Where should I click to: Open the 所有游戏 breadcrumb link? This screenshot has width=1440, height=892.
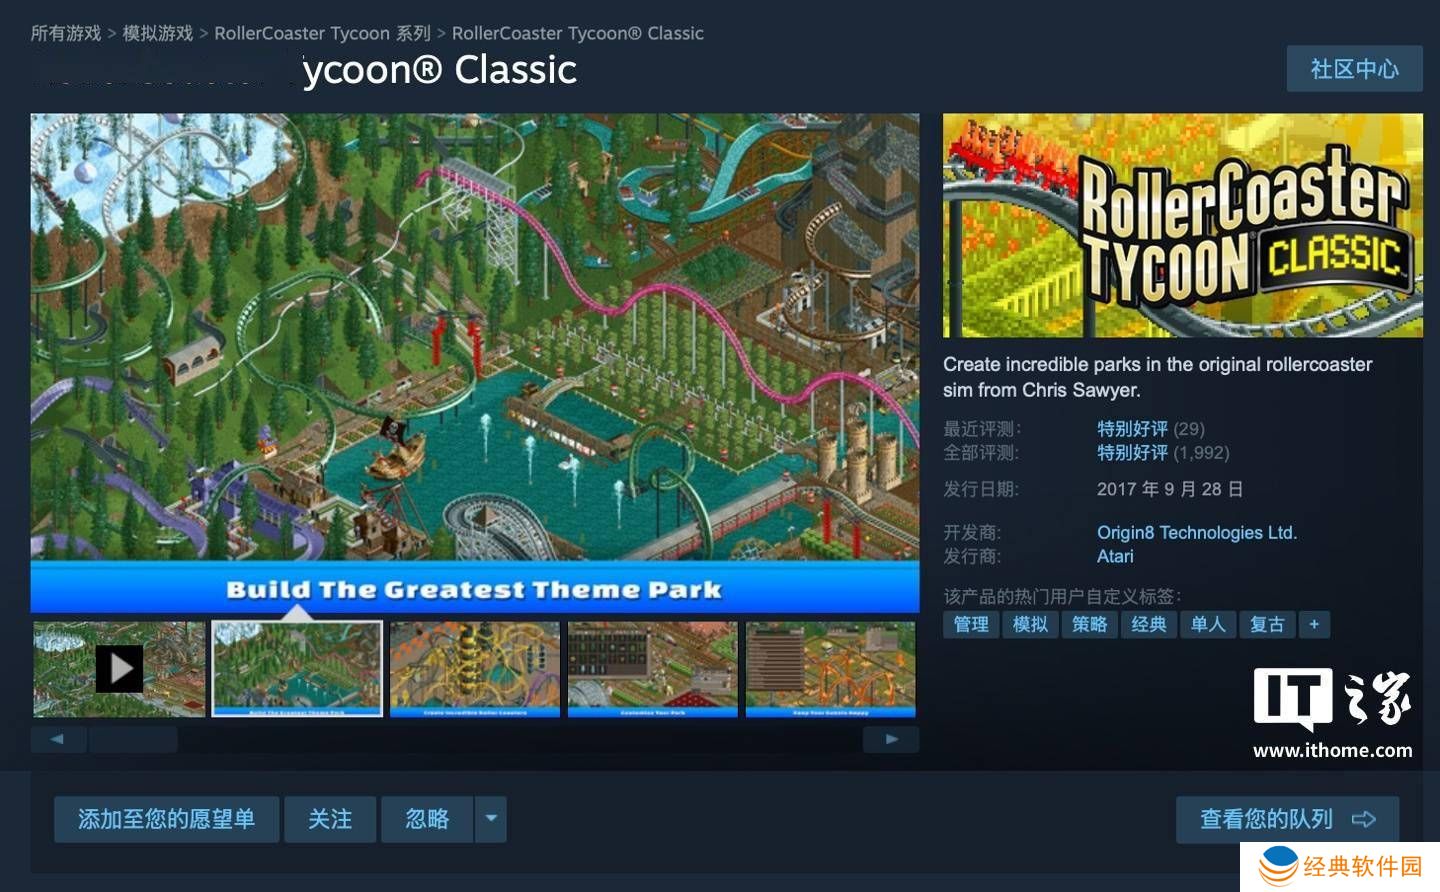coord(66,33)
